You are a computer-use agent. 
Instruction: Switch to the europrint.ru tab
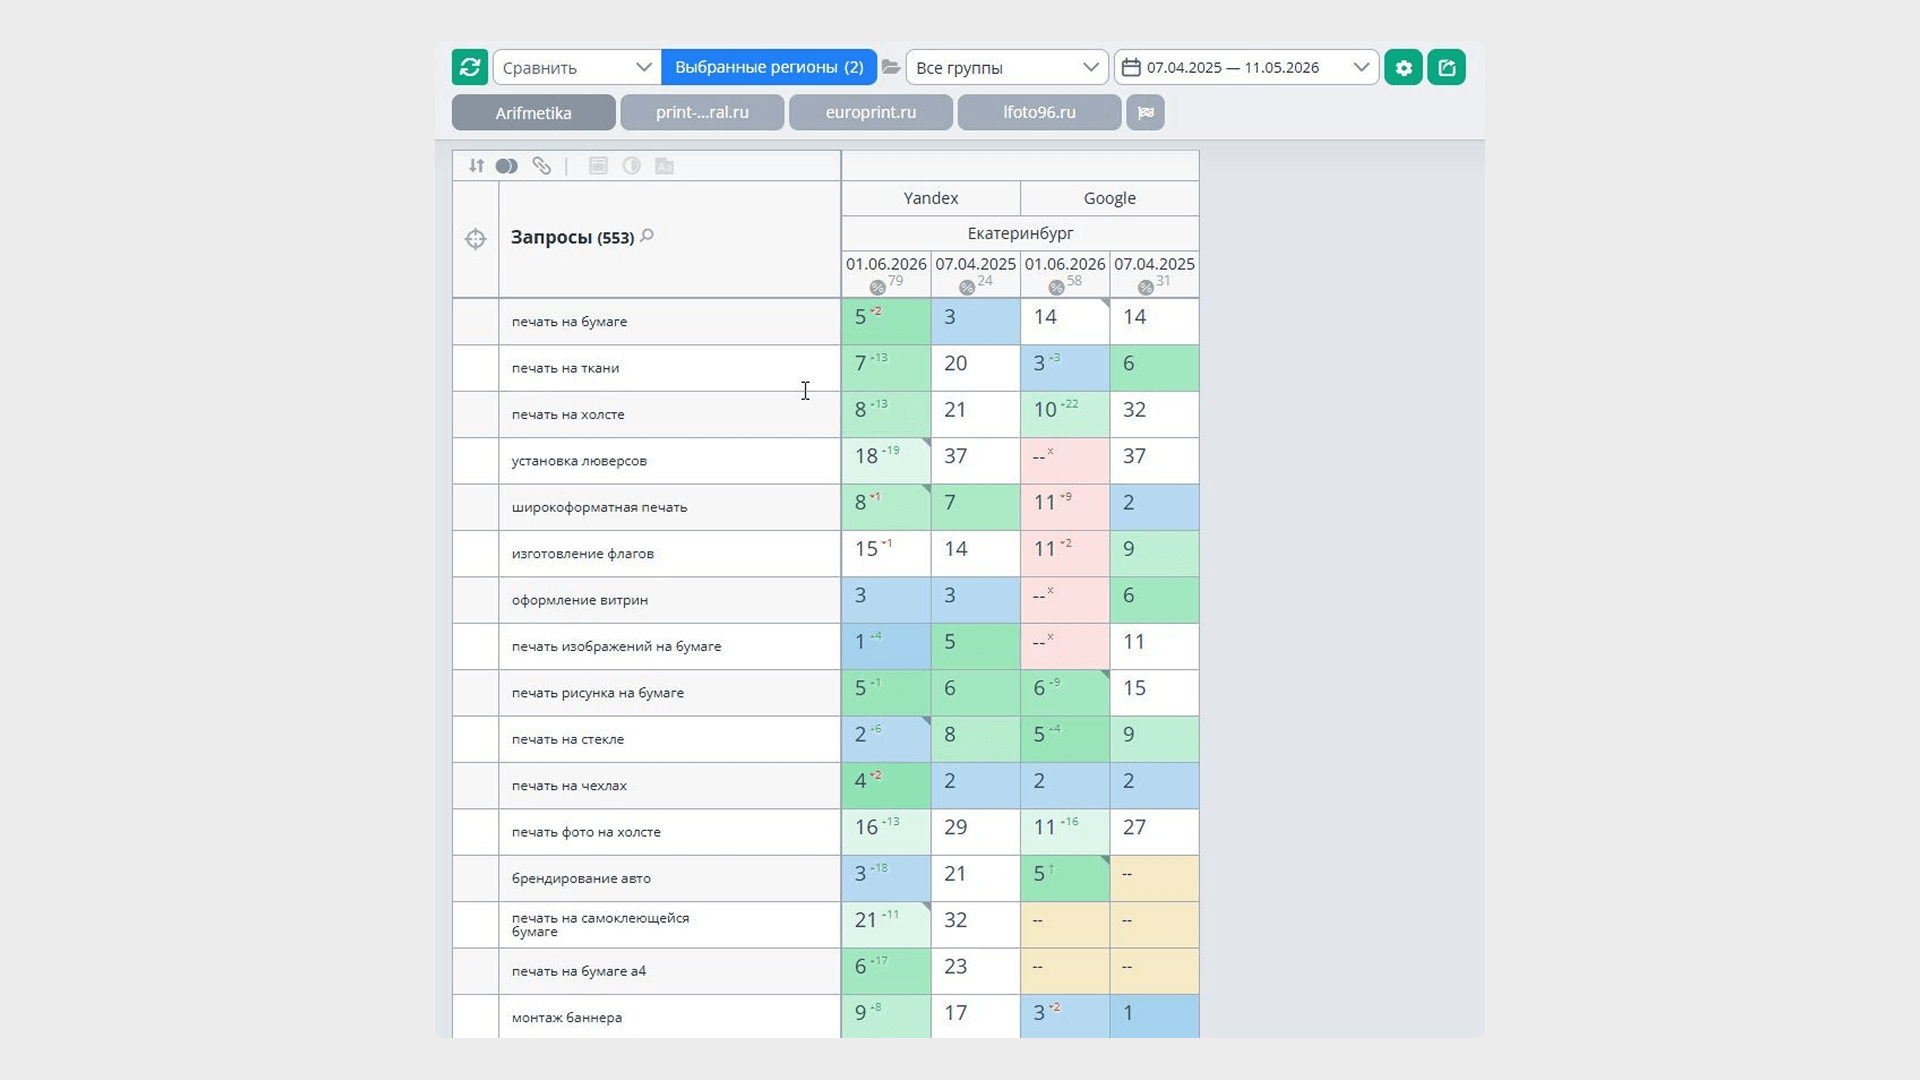[870, 112]
